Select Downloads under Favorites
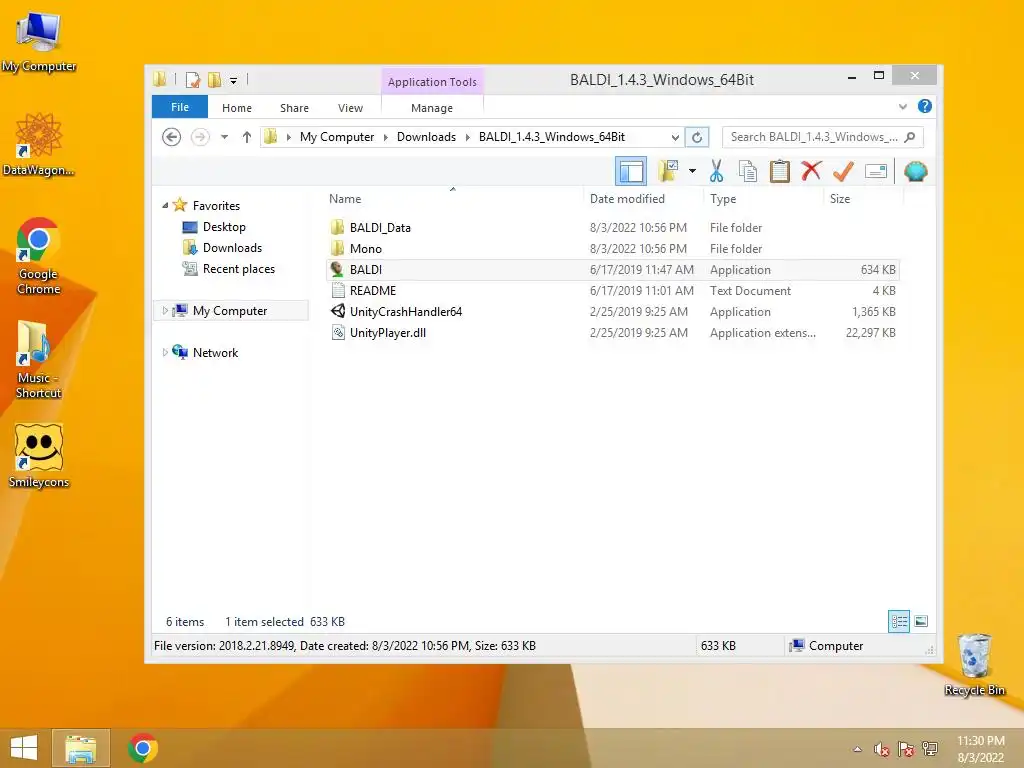1024x768 pixels. [x=232, y=248]
